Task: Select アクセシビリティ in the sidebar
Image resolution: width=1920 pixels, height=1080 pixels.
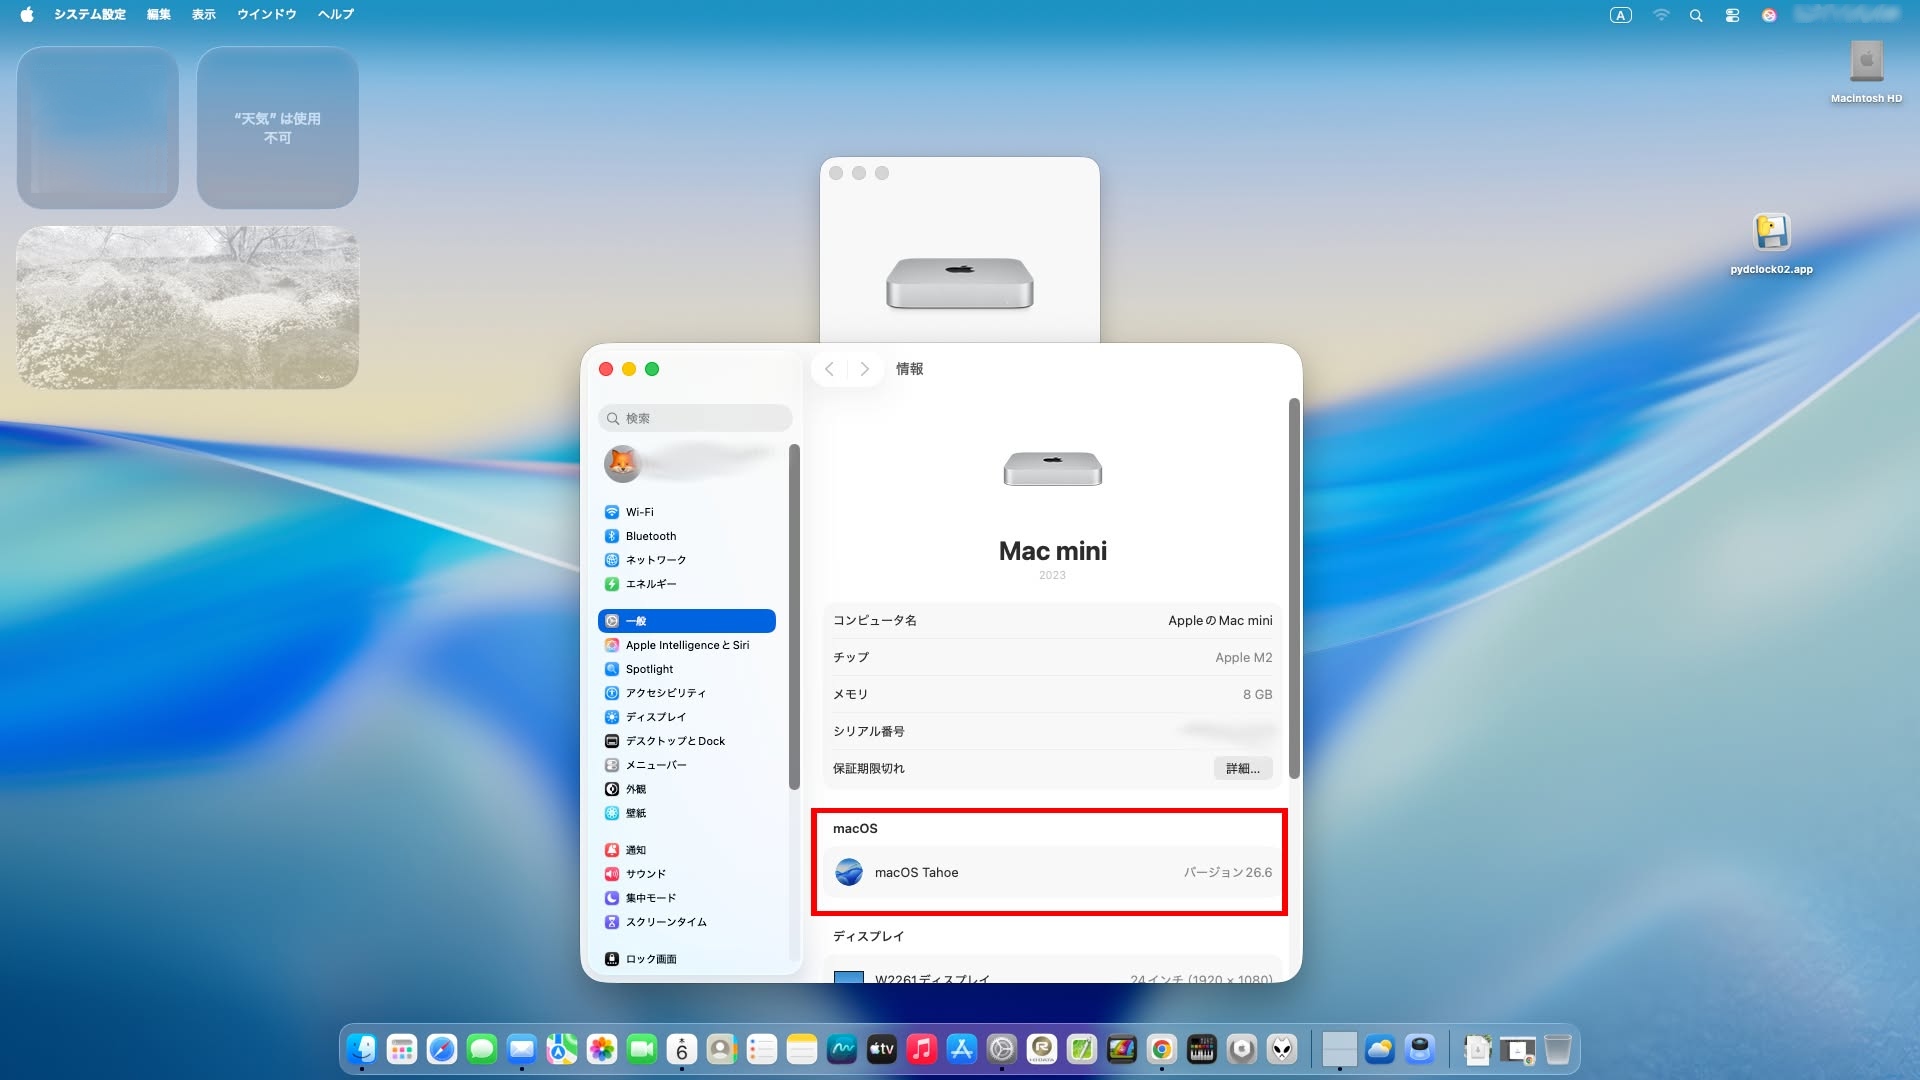Action: coord(687,693)
